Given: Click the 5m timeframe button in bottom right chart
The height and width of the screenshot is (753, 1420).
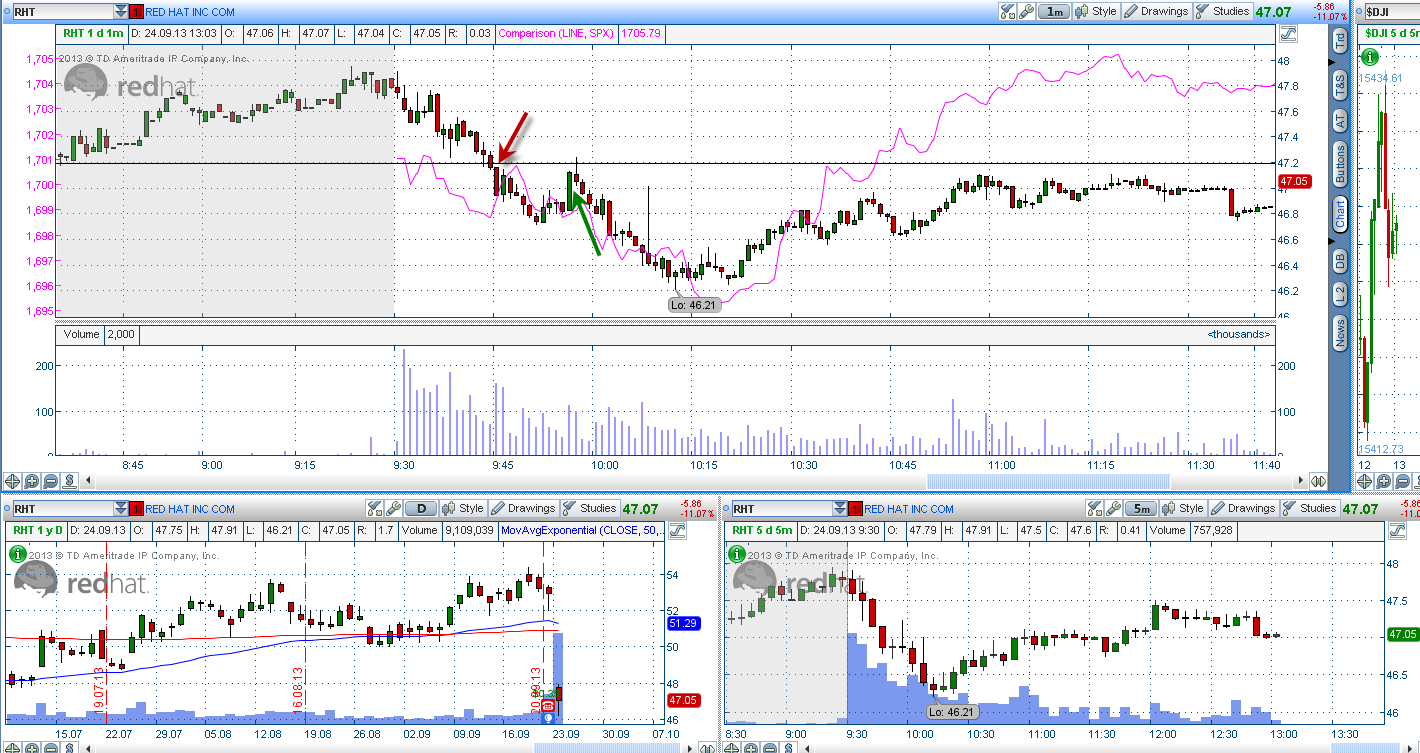Looking at the screenshot, I should [x=1141, y=508].
